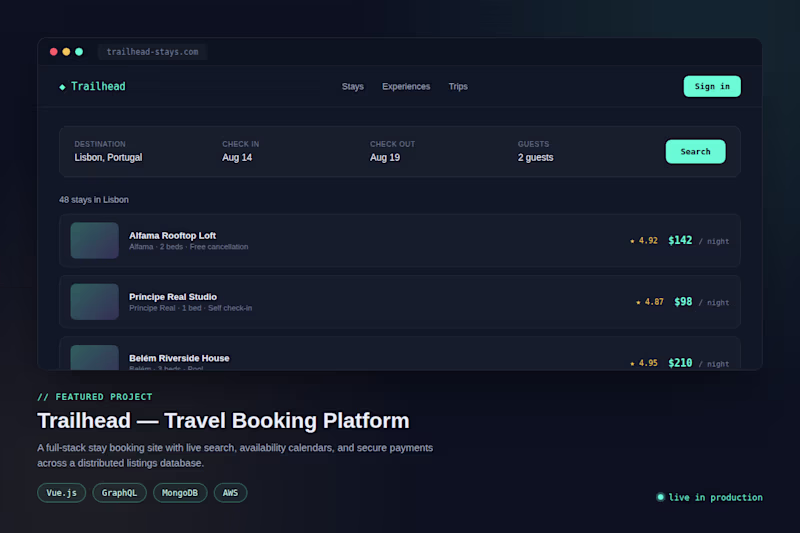Click the star icon beside rating 4.95

click(x=632, y=364)
